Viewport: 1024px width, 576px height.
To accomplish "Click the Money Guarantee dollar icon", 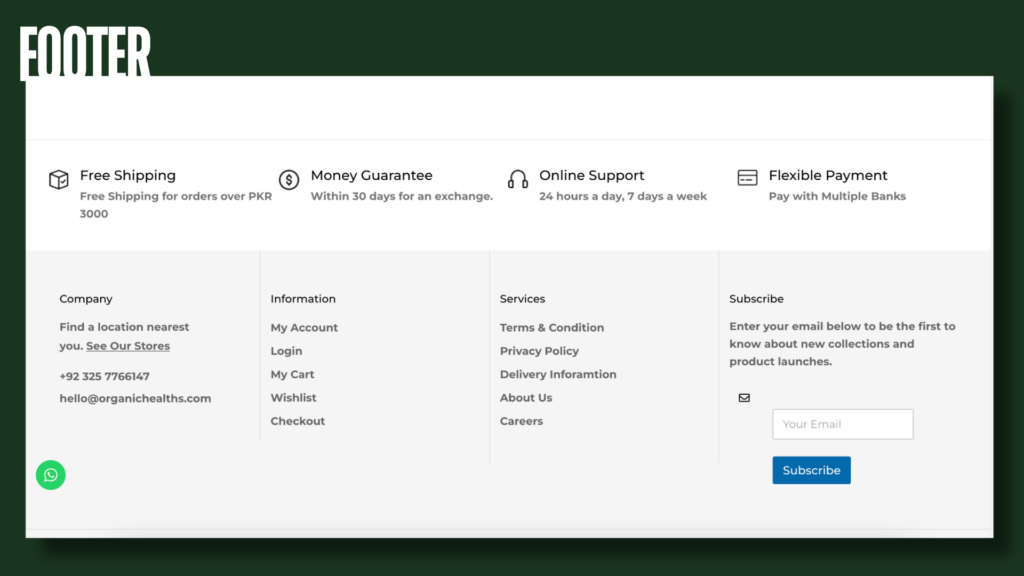I will pos(289,180).
